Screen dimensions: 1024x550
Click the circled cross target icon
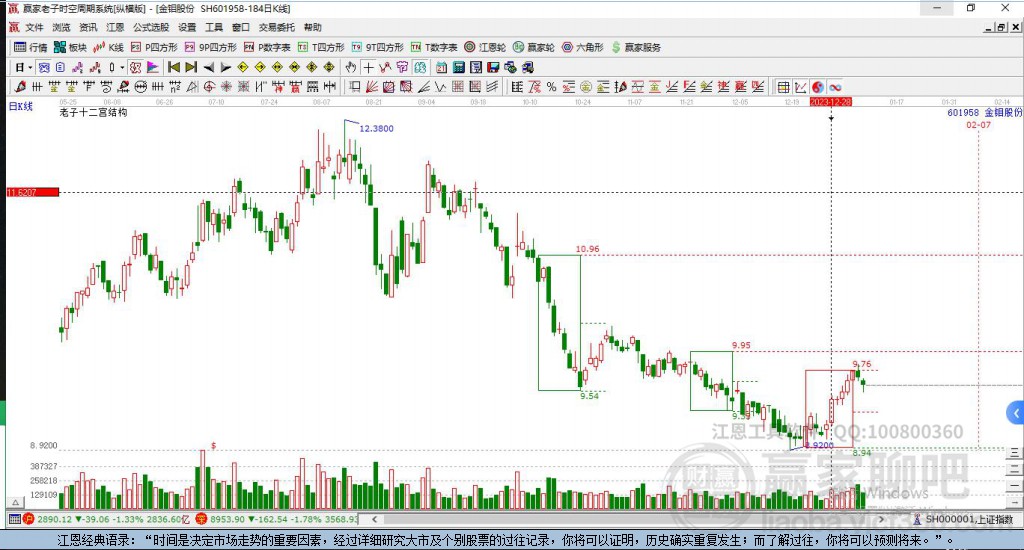point(208,86)
